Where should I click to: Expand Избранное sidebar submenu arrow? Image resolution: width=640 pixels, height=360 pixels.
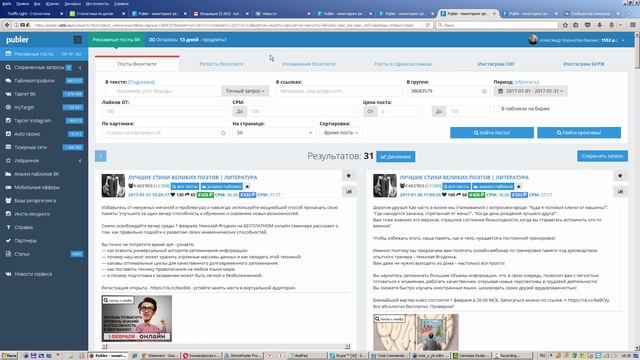tap(80, 161)
